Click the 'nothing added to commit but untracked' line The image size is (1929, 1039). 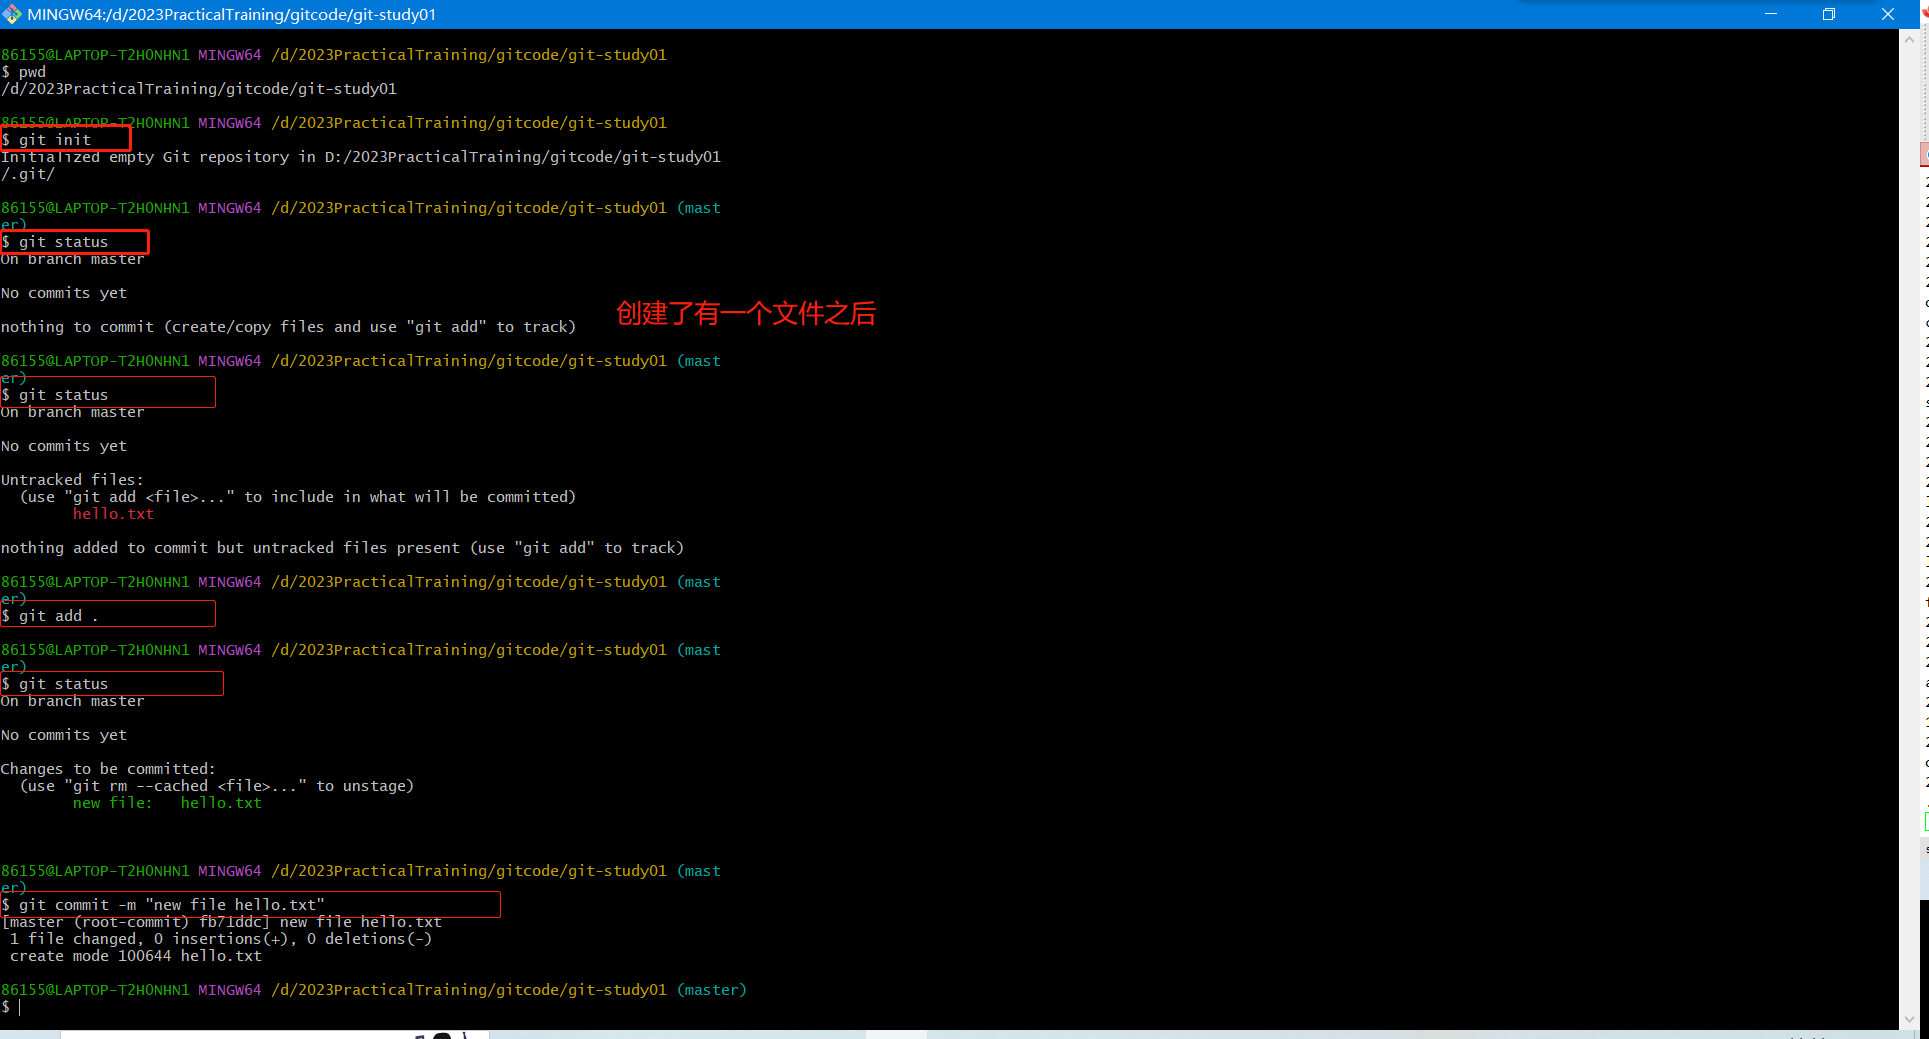[x=342, y=548]
